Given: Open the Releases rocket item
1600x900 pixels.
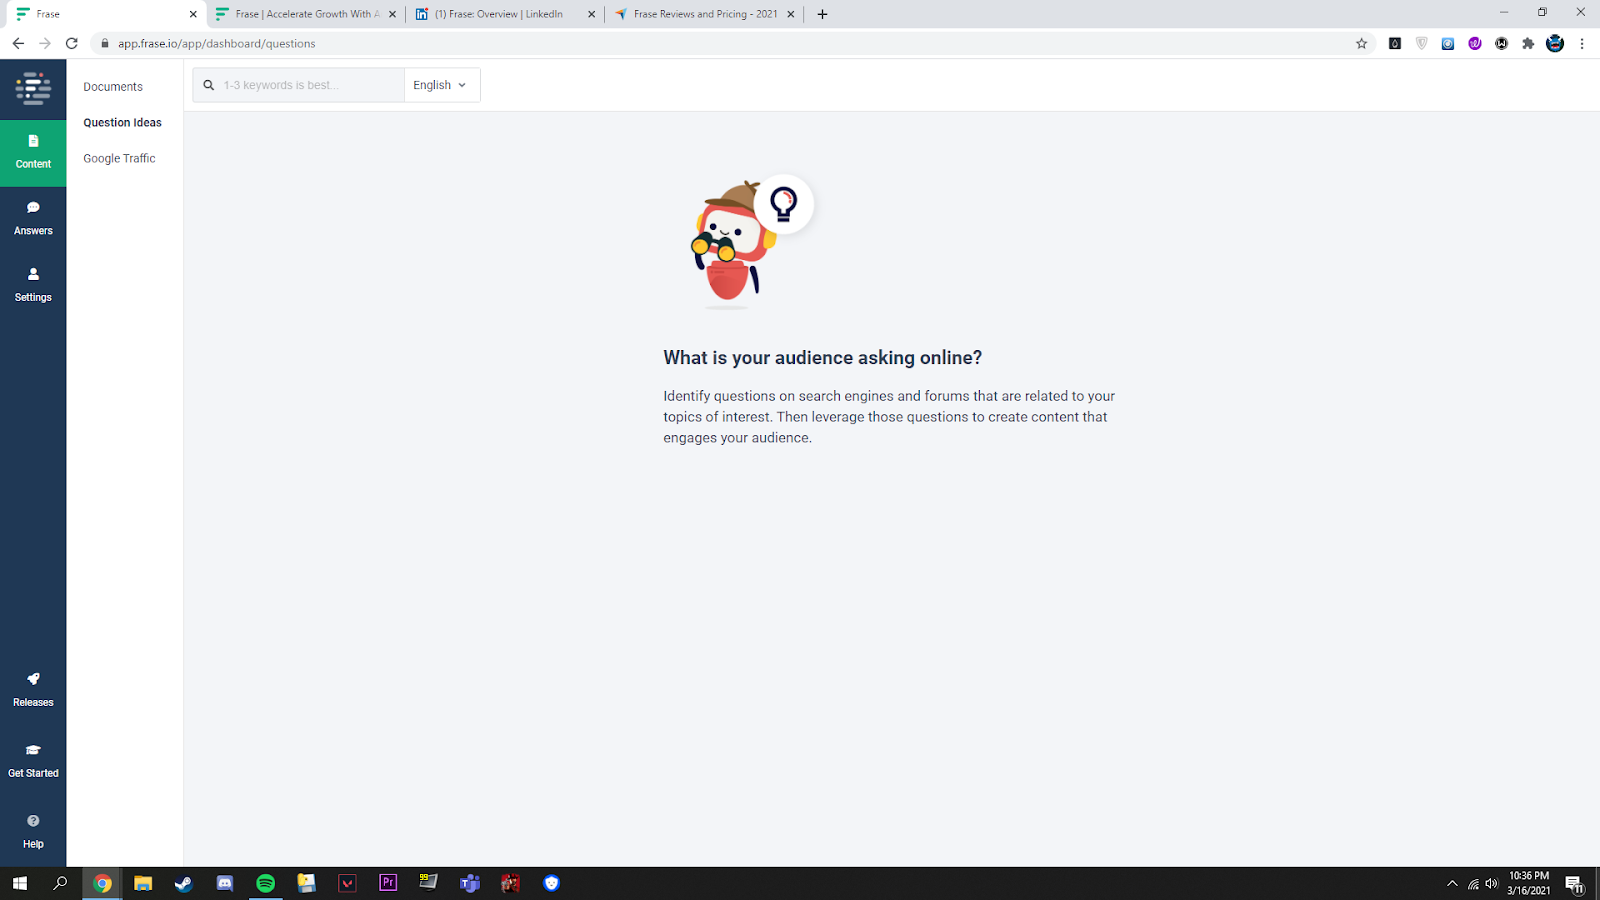Looking at the screenshot, I should point(33,690).
